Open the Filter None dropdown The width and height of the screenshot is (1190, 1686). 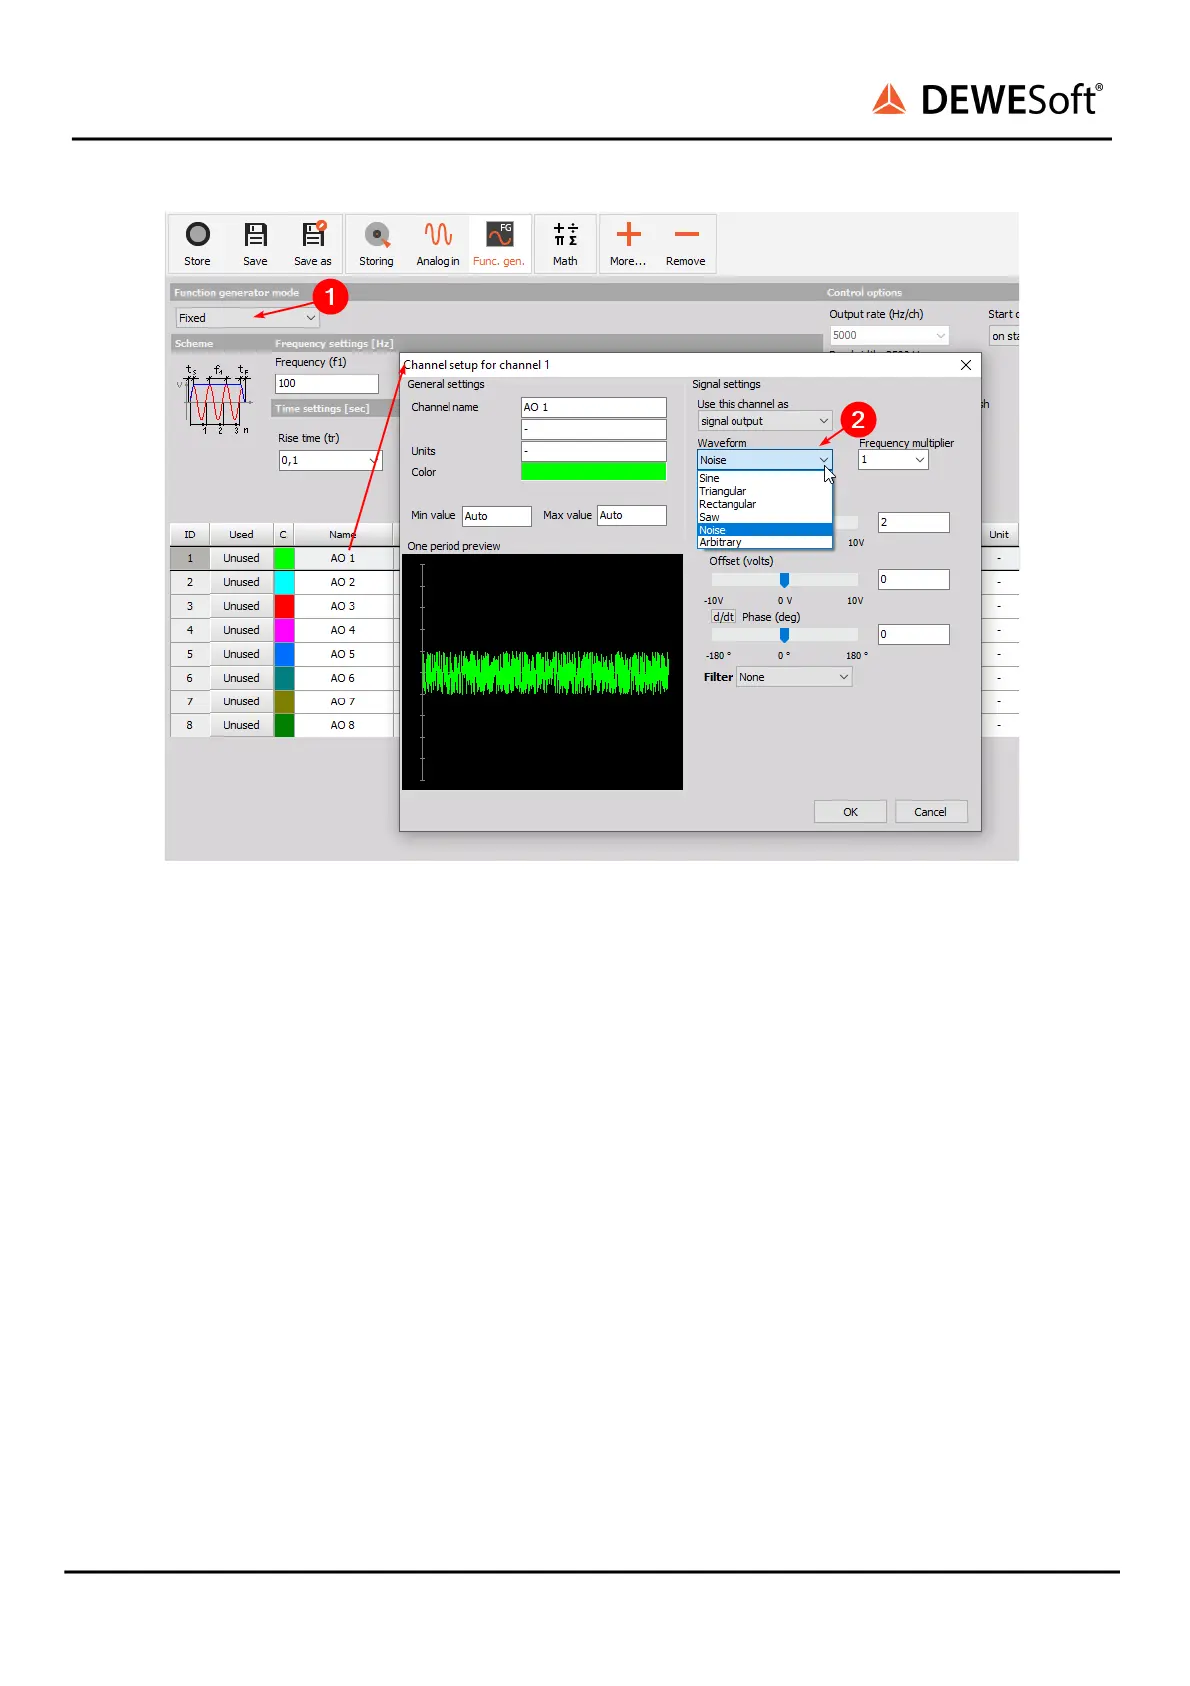click(x=794, y=677)
